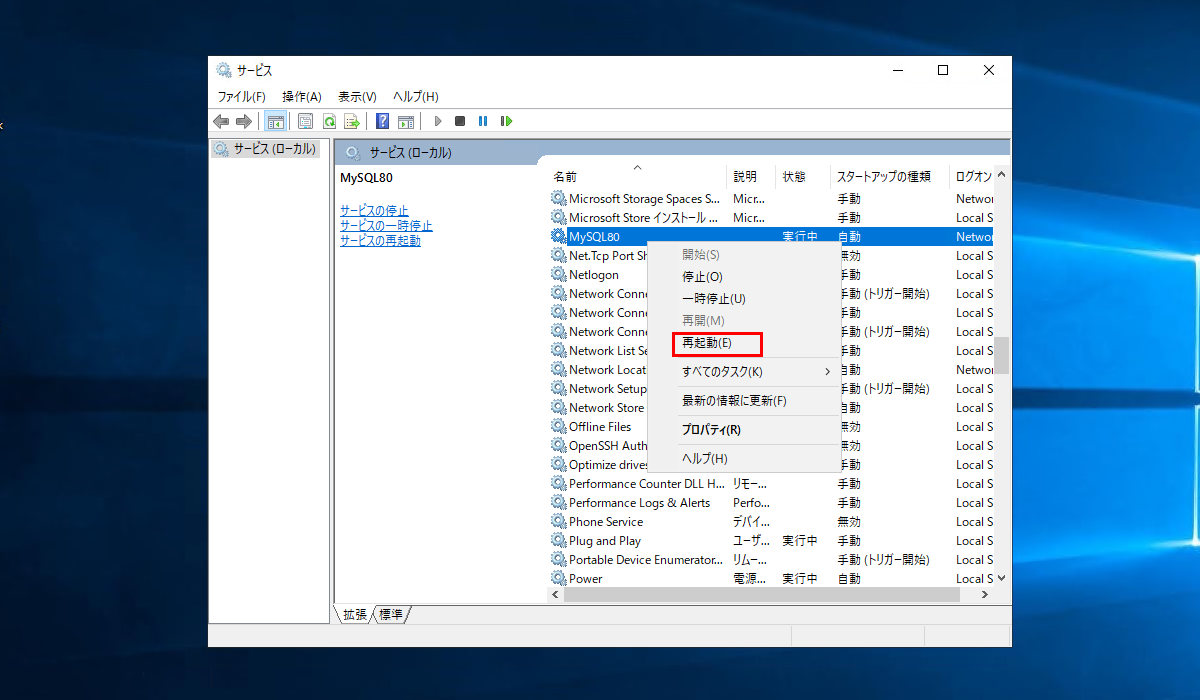Click the サービスの再起動 link

coord(380,241)
